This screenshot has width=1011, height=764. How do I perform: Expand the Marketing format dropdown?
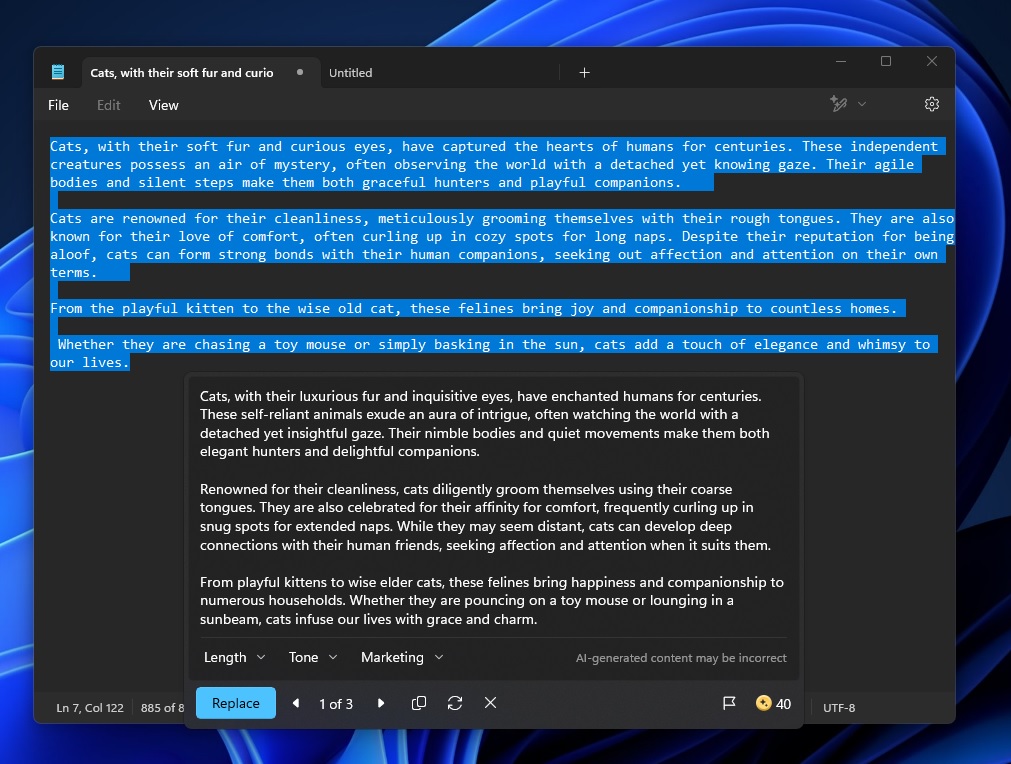[x=402, y=657]
